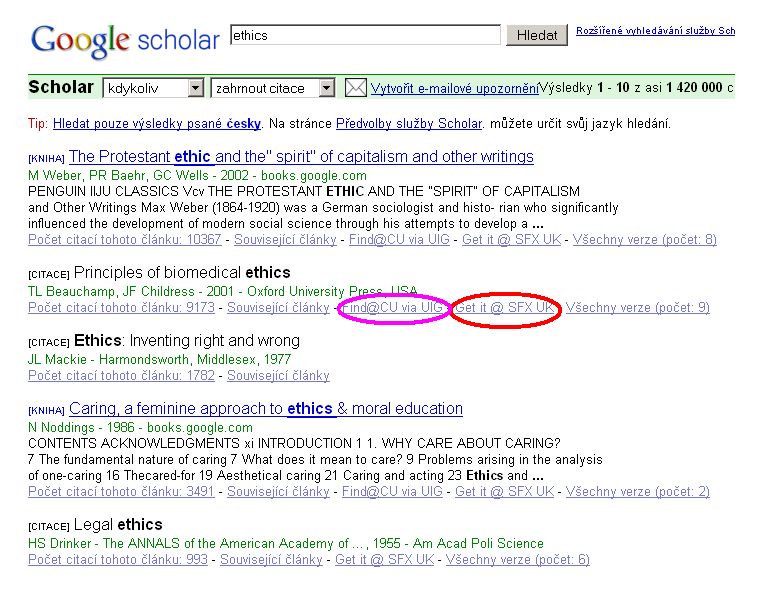Screen dimensions: 779x610
Task: Click 'Vytvořit e-mailové upozornění' link
Action: (x=454, y=88)
